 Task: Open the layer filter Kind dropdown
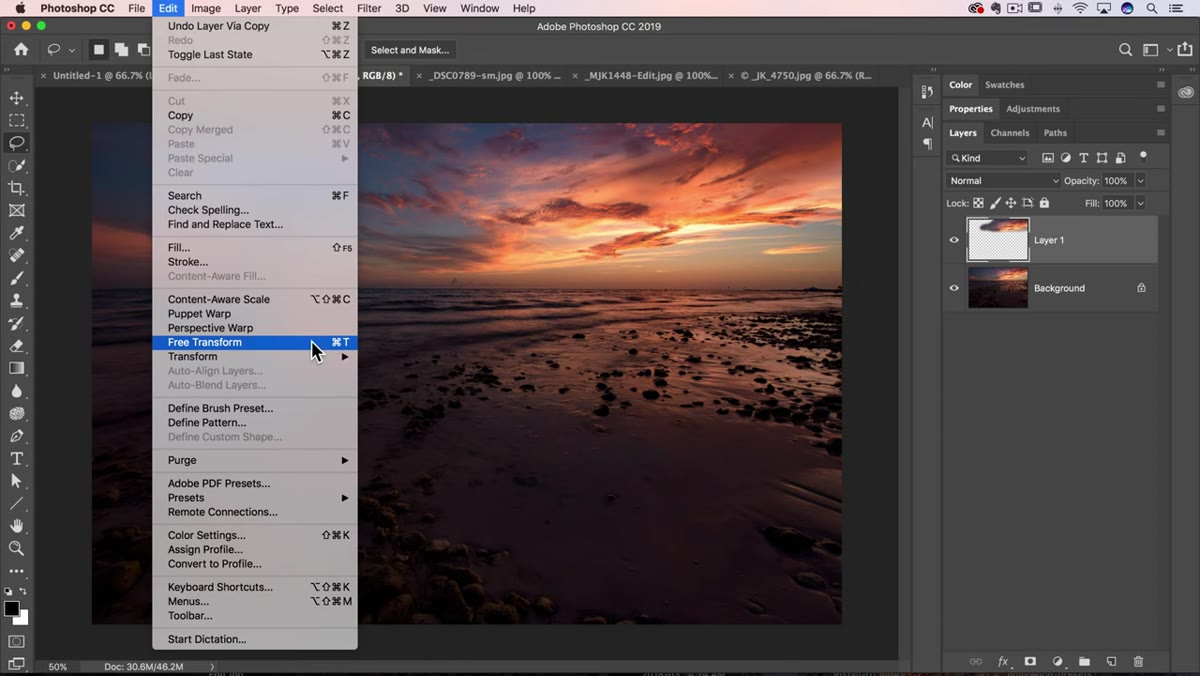(x=988, y=158)
